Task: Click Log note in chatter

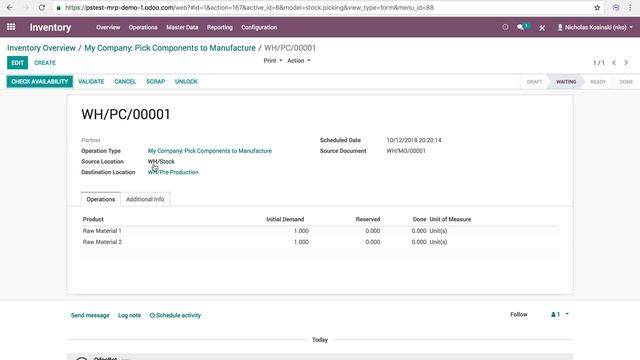Action: click(129, 315)
